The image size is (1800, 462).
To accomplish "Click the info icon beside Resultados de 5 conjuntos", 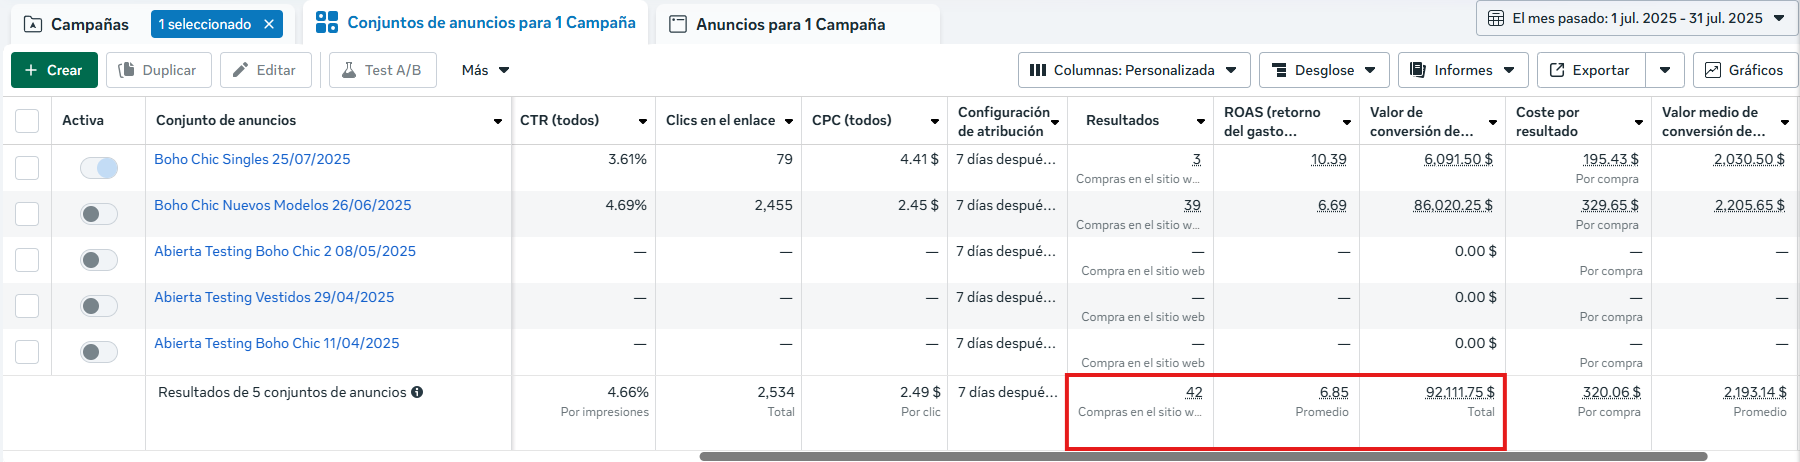I will coord(417,392).
